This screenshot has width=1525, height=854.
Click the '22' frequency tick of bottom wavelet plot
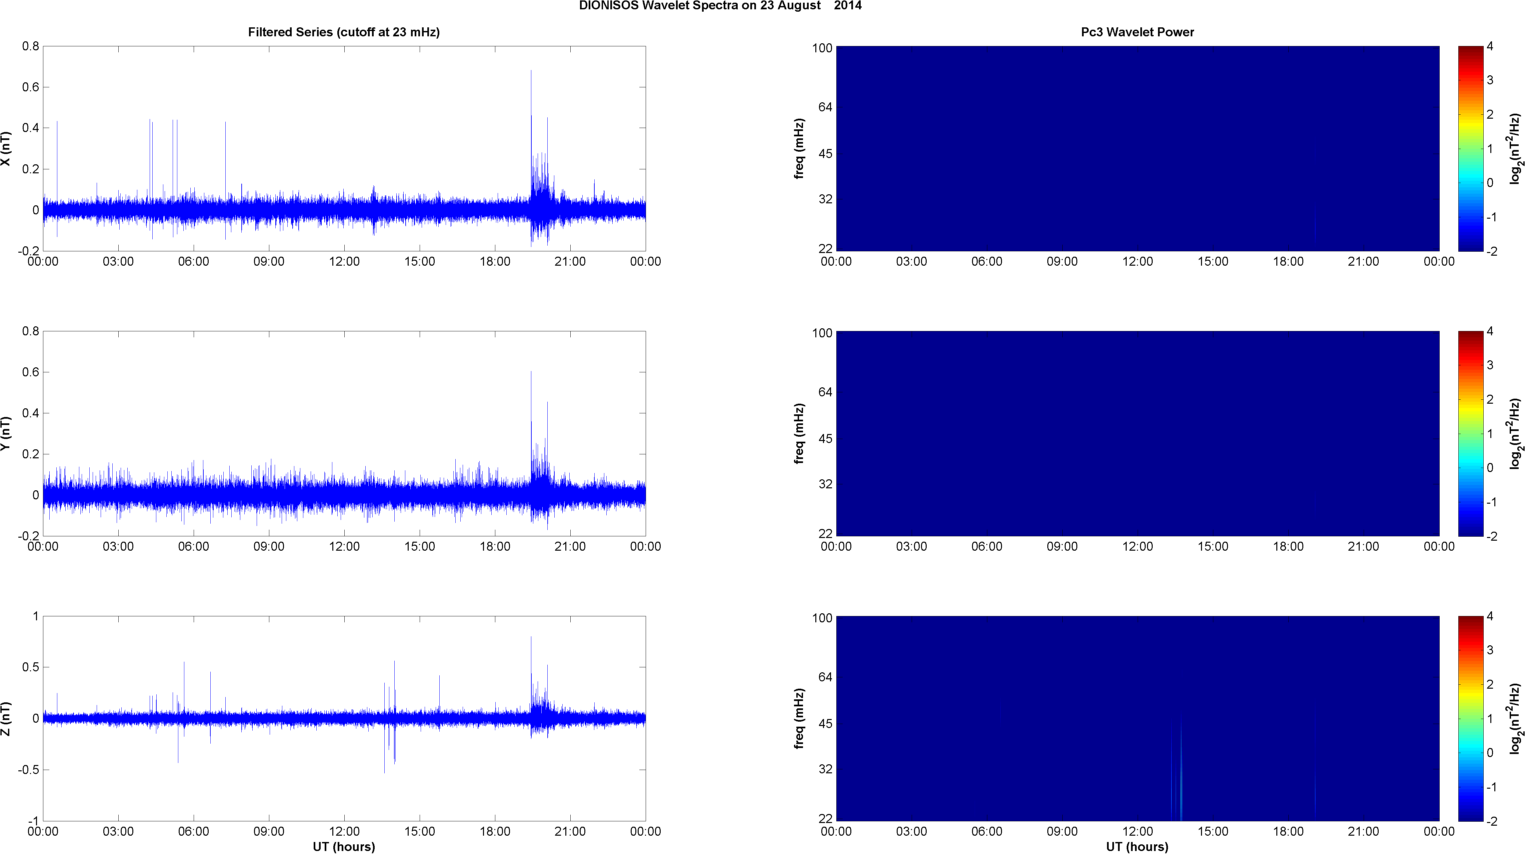(825, 819)
